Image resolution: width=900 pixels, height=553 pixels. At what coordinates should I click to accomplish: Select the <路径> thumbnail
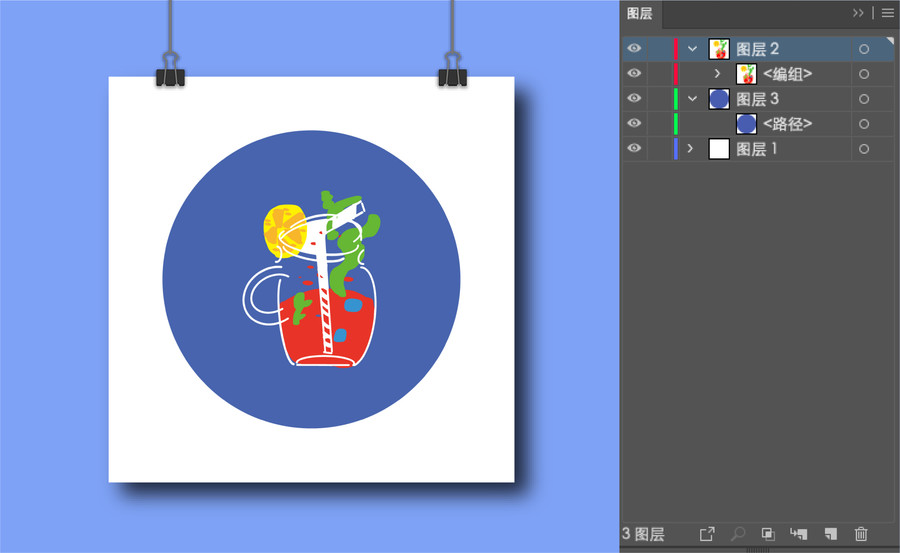[746, 124]
